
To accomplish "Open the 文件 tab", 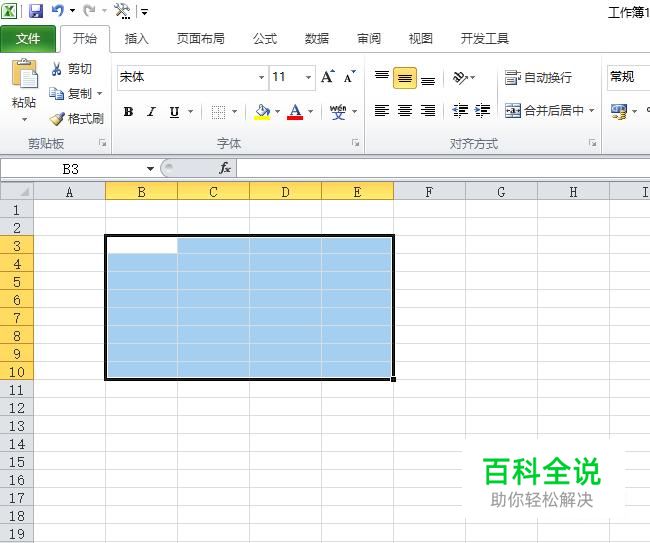I will click(28, 39).
